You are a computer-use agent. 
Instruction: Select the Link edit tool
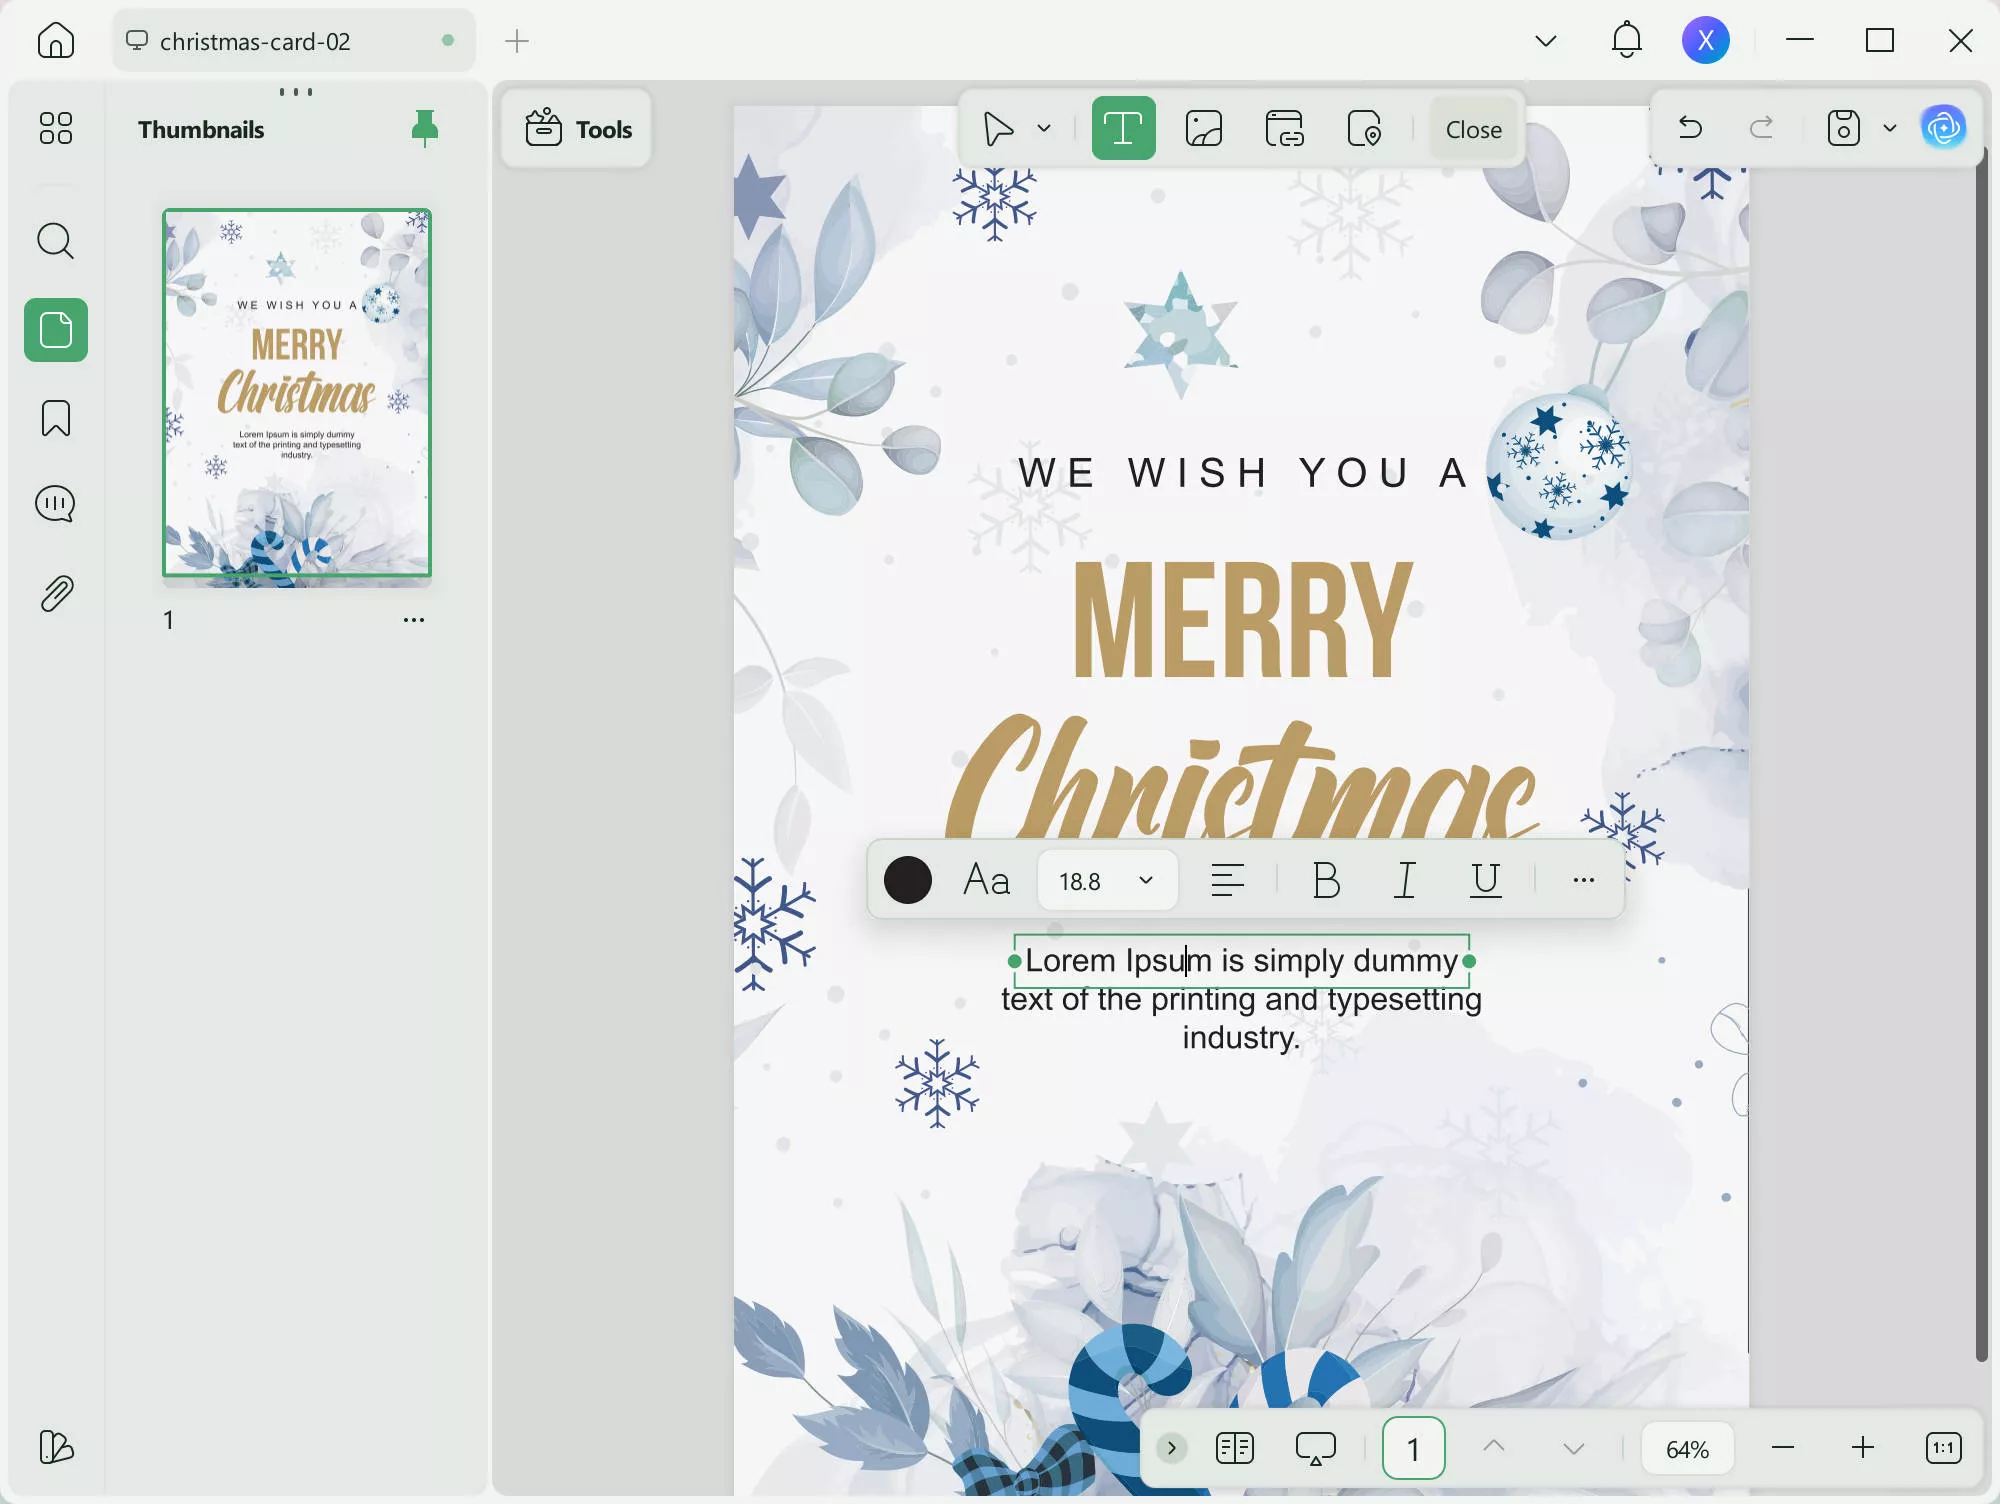1284,129
